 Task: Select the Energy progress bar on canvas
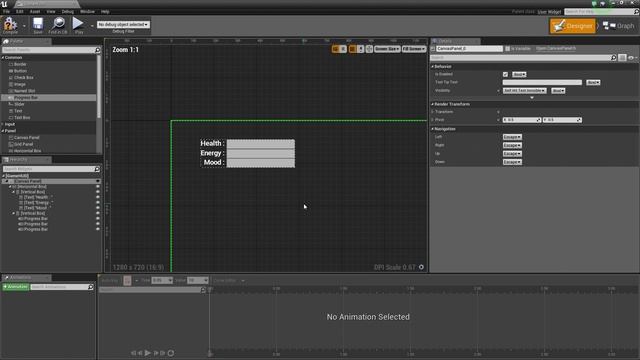tap(260, 153)
